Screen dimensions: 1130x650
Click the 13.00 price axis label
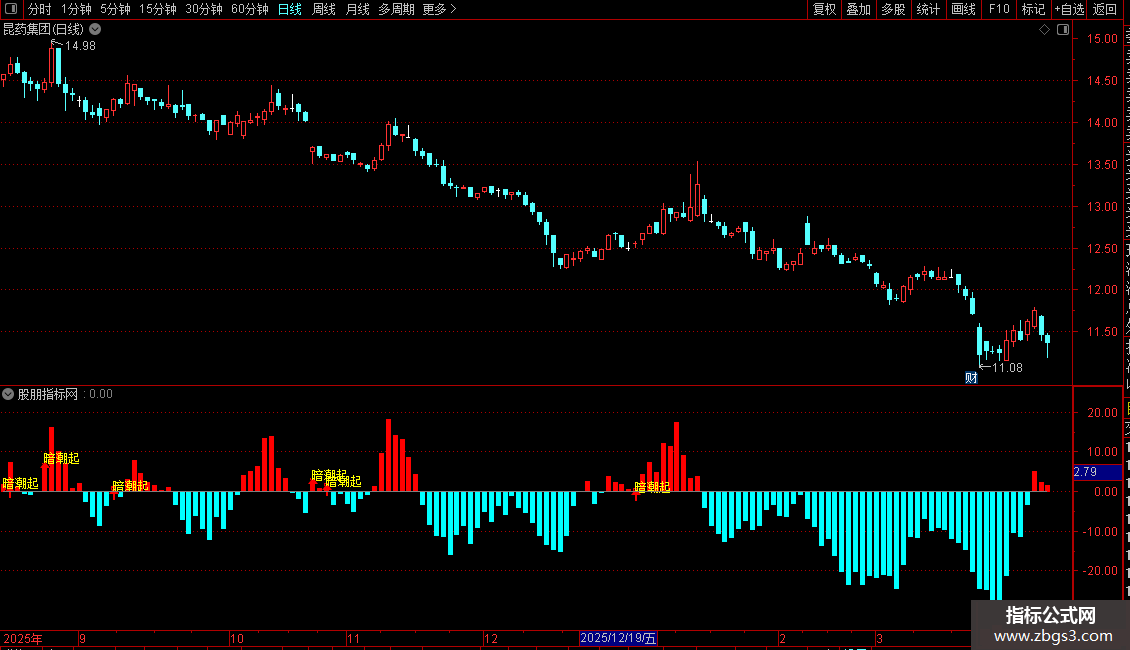[1102, 207]
